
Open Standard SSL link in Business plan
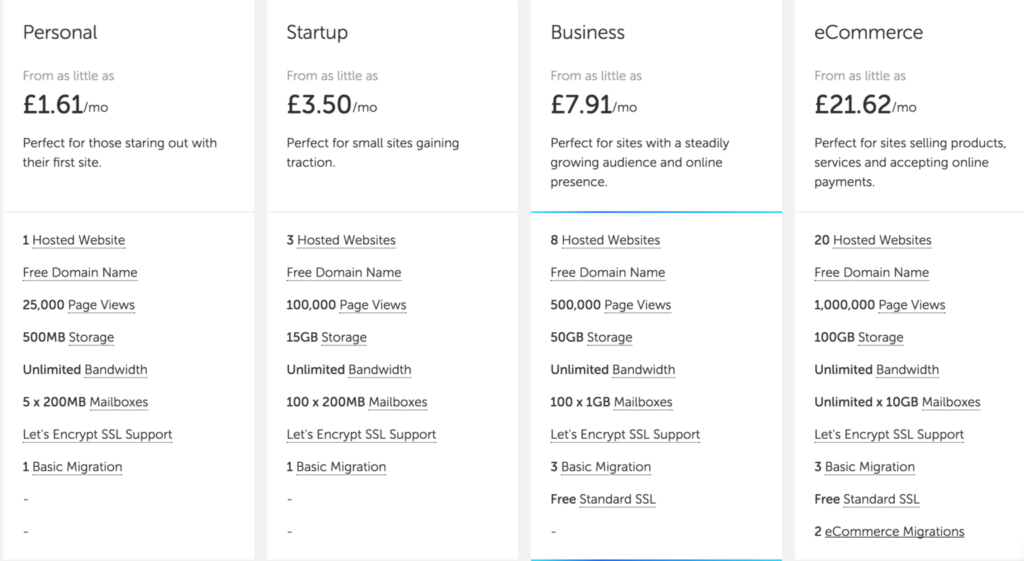click(617, 500)
